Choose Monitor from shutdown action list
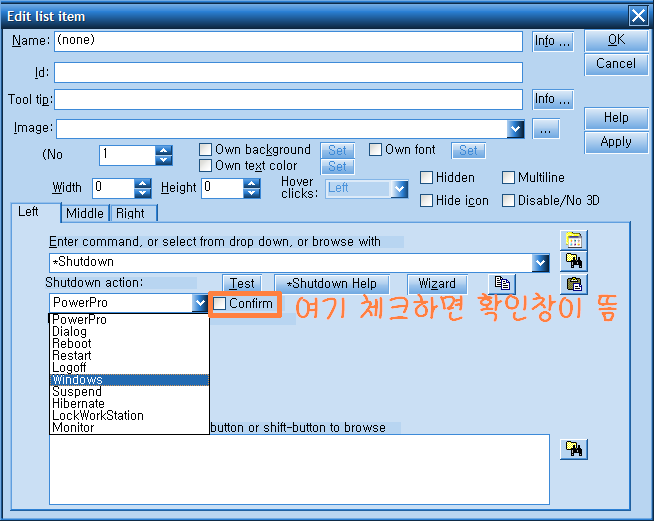The image size is (654, 521). (129, 428)
